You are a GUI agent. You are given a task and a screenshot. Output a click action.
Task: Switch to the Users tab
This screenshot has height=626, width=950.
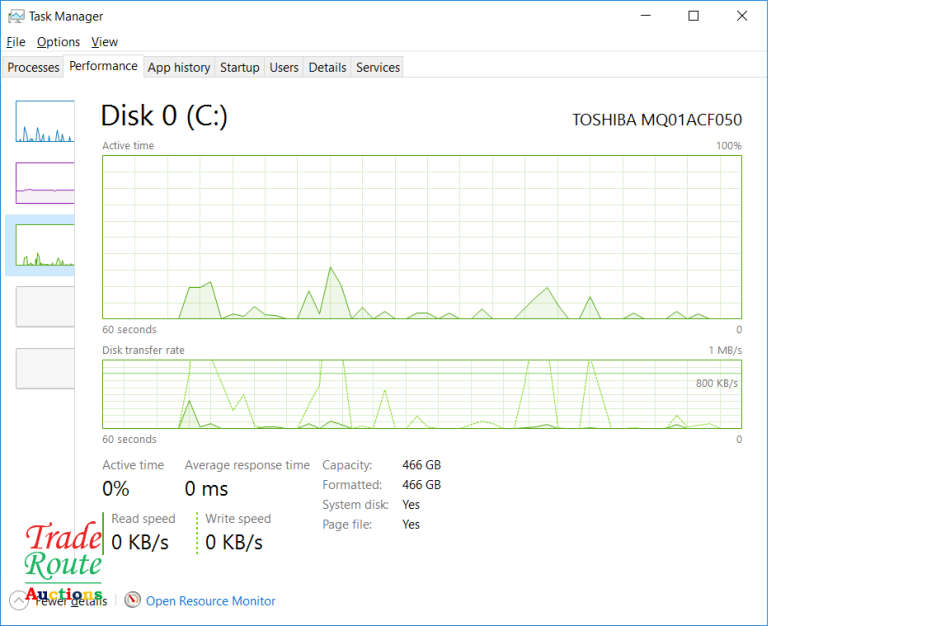coord(284,67)
